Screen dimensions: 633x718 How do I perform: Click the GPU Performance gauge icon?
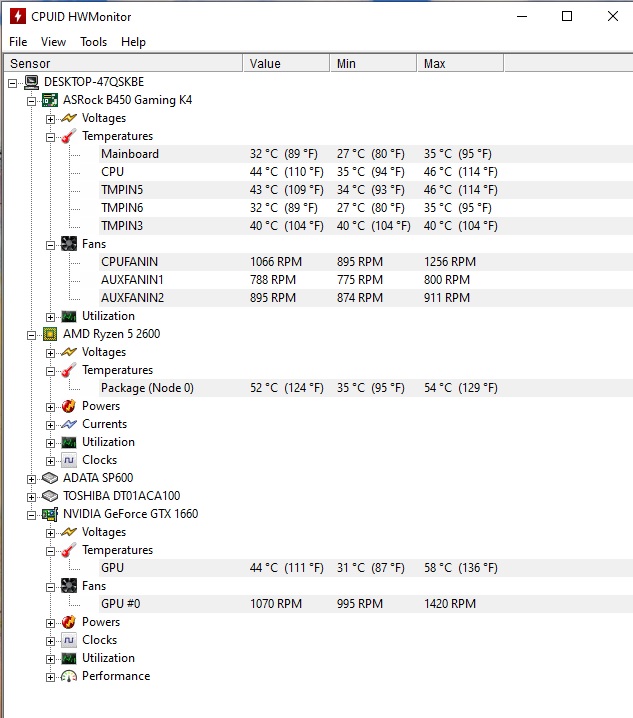[68, 676]
